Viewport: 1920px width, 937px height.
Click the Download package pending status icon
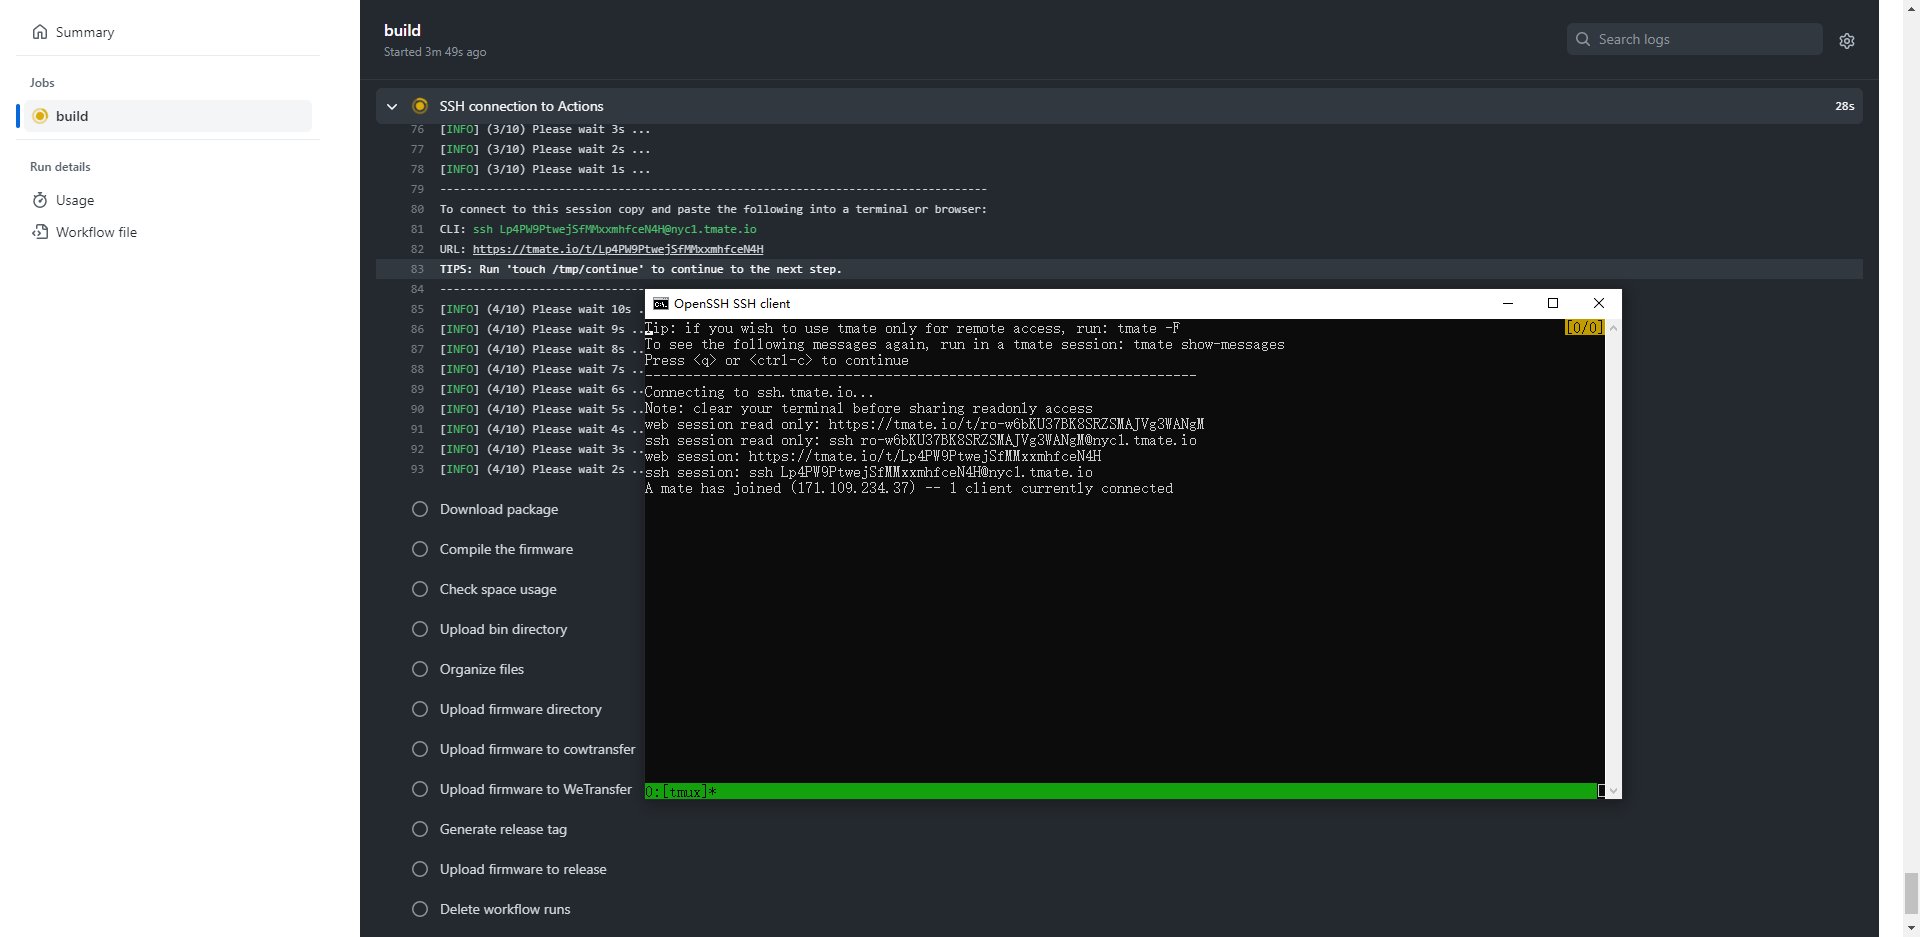tap(420, 509)
